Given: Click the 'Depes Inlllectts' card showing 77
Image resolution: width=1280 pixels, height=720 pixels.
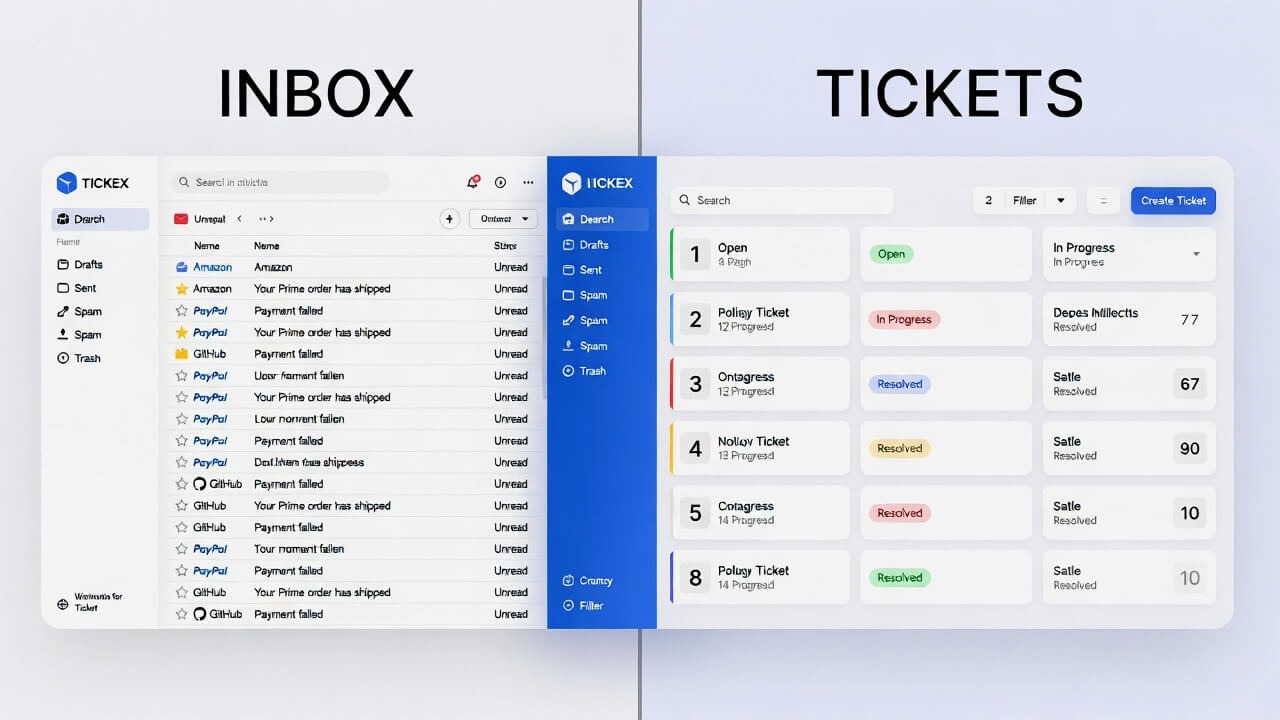Looking at the screenshot, I should [x=1129, y=319].
